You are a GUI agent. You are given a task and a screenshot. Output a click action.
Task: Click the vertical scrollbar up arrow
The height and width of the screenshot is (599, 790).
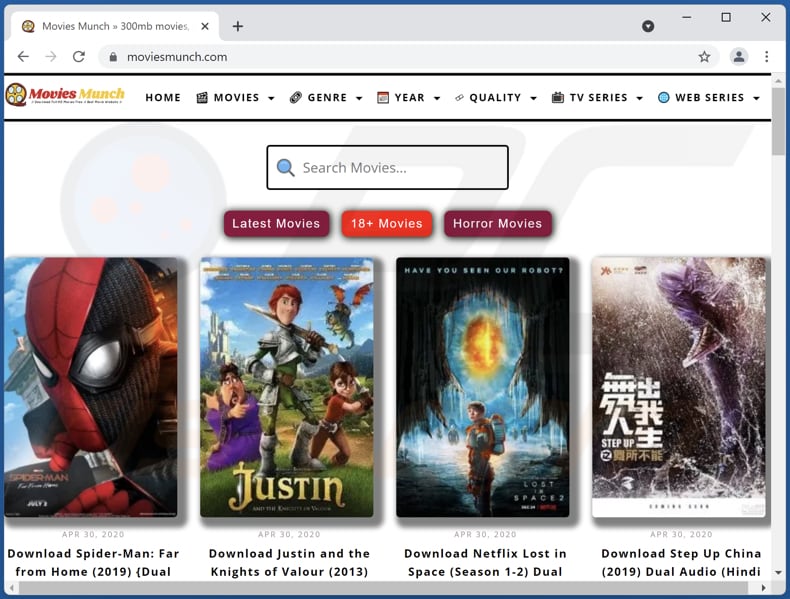pyautogui.click(x=778, y=81)
